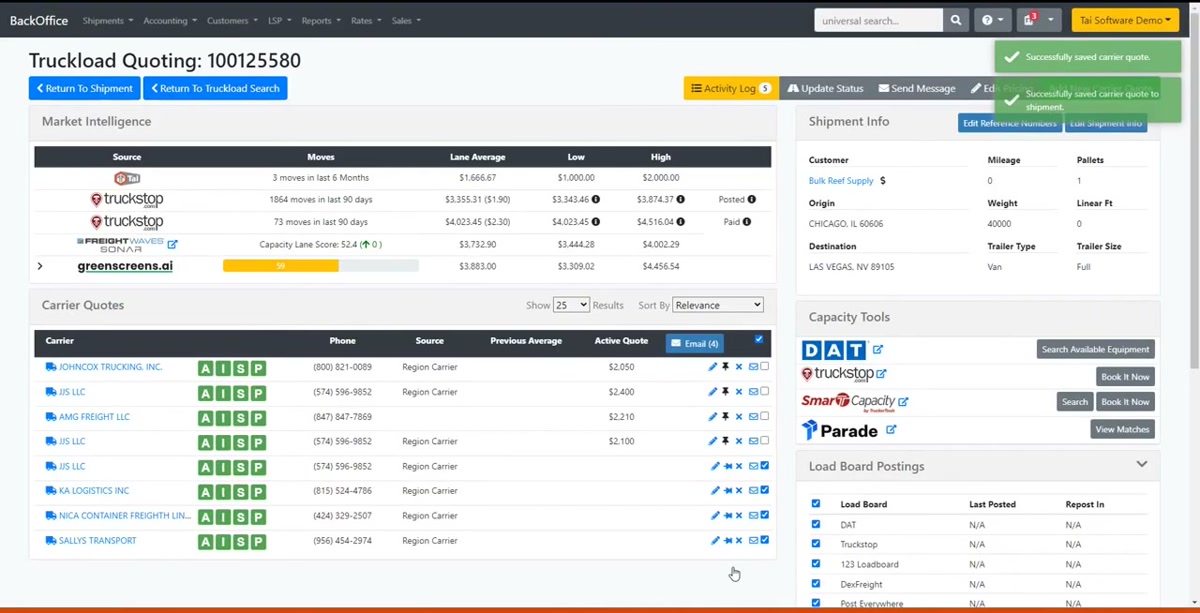Check the AMG FREIGHT LLC email checkbox
Screen dimensions: 1200x613
pos(765,416)
